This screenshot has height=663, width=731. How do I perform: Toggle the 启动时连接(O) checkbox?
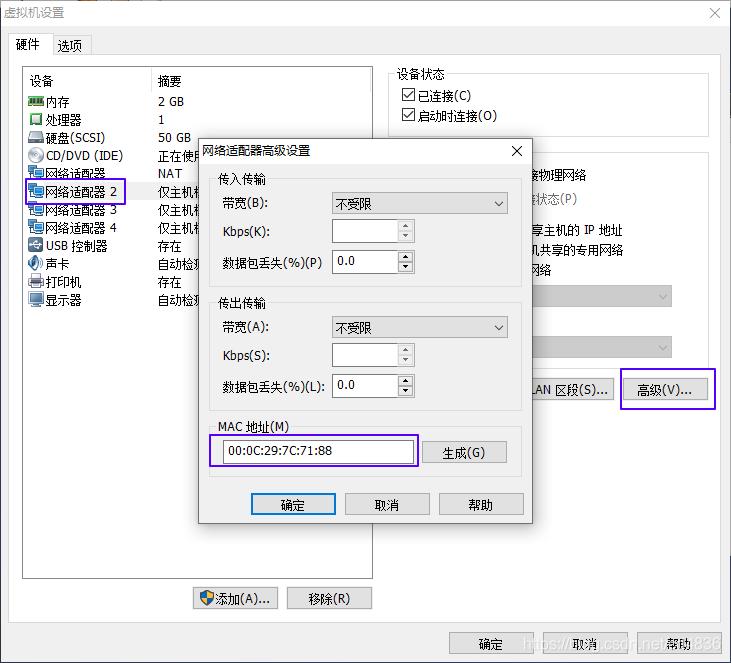[x=408, y=115]
